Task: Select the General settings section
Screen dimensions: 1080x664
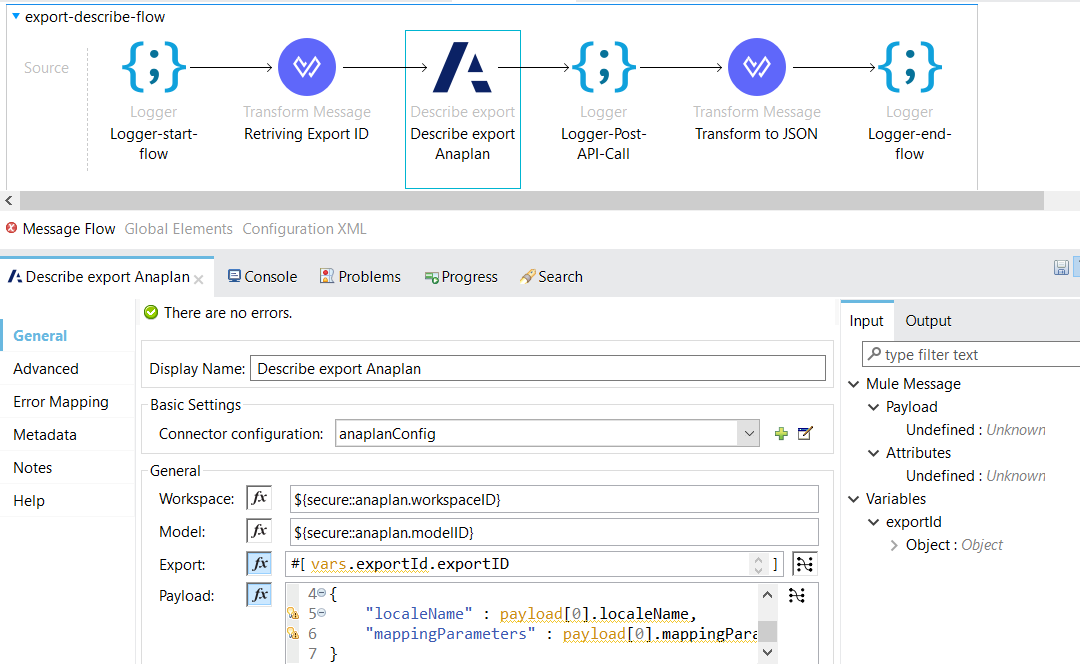Action: click(x=40, y=336)
